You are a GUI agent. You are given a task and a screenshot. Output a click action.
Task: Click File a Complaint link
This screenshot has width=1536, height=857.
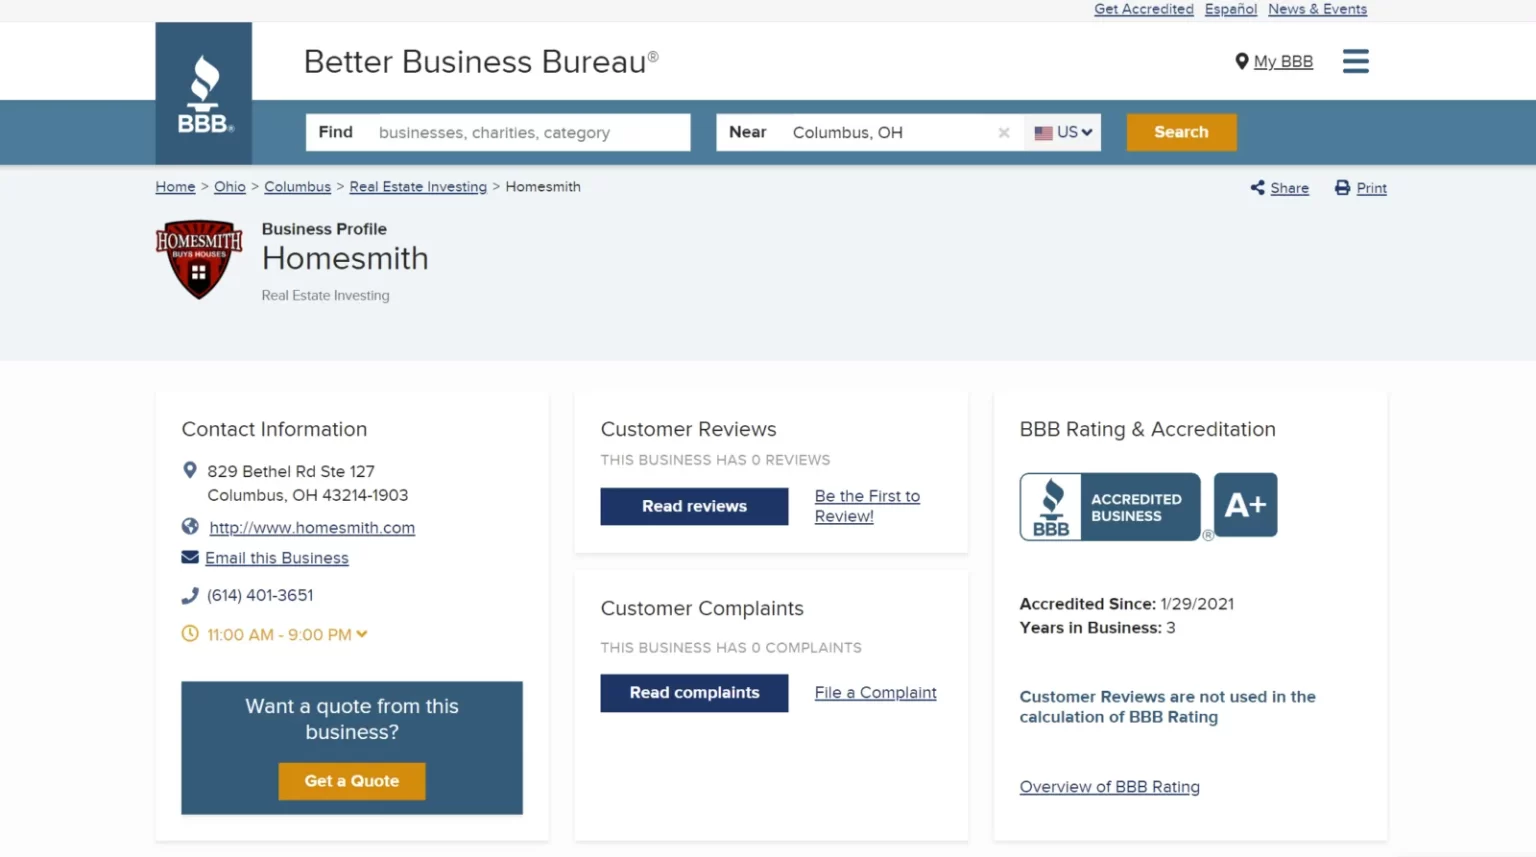(875, 693)
